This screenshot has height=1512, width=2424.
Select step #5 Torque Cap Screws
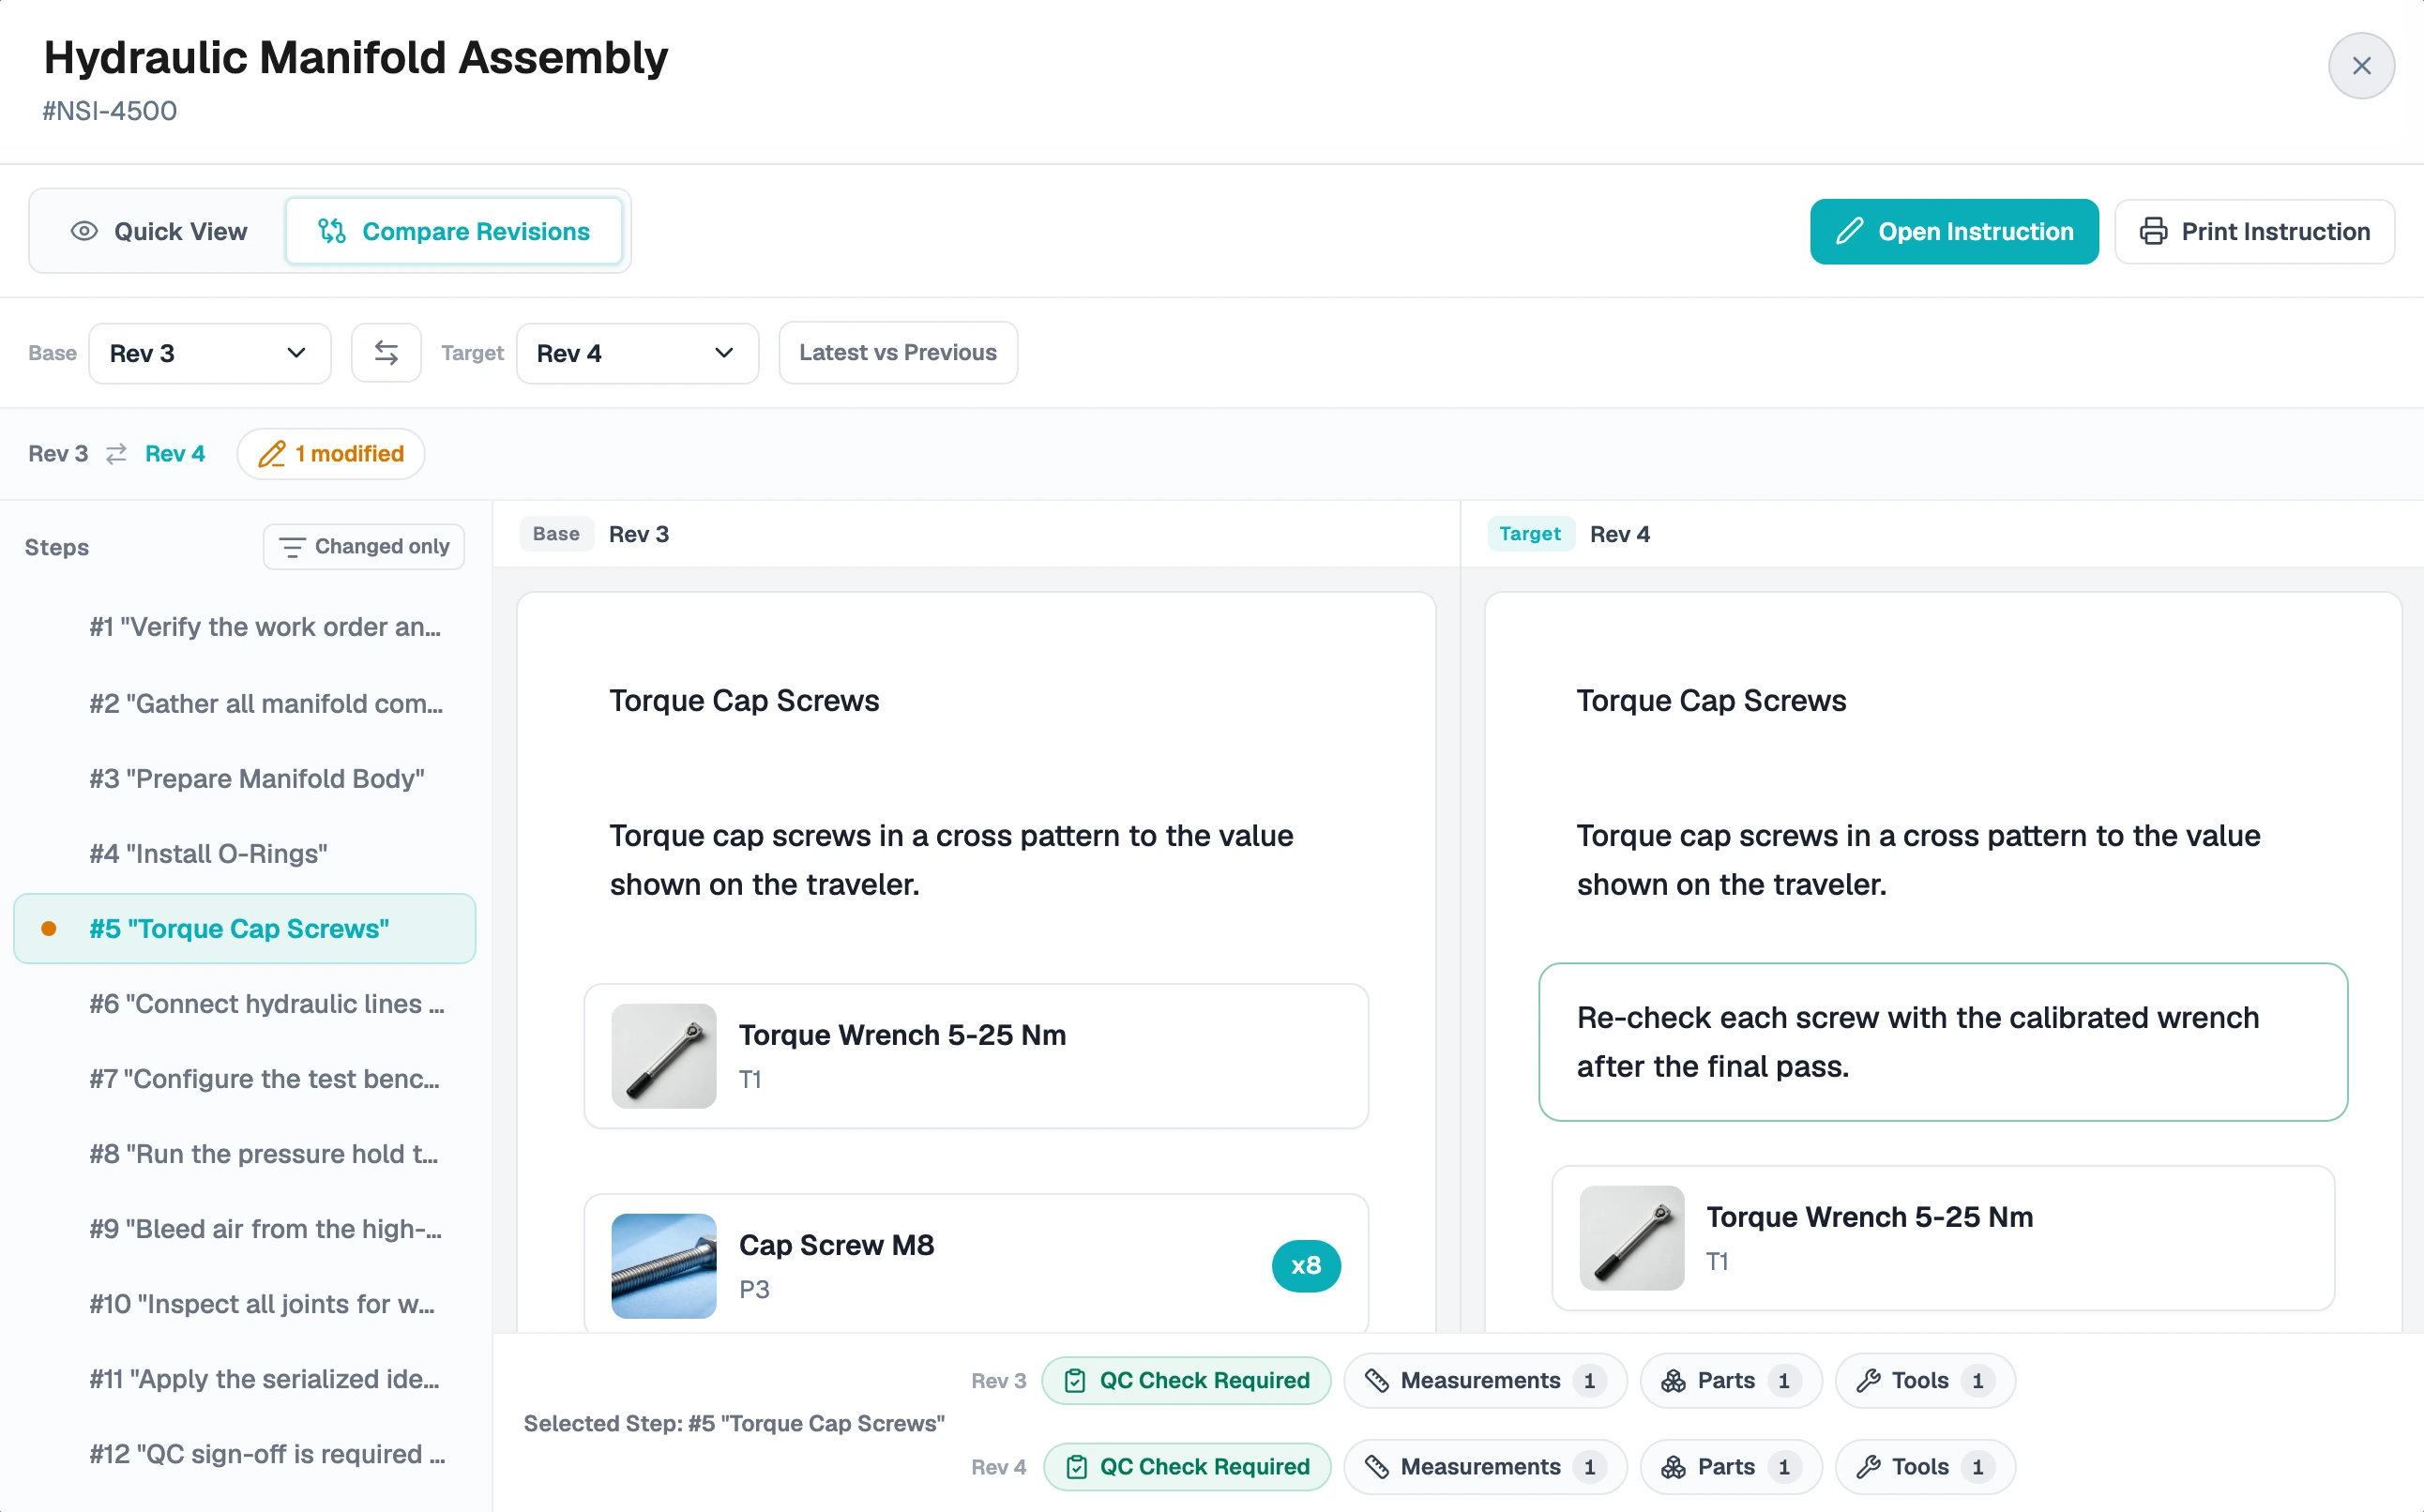coord(244,928)
